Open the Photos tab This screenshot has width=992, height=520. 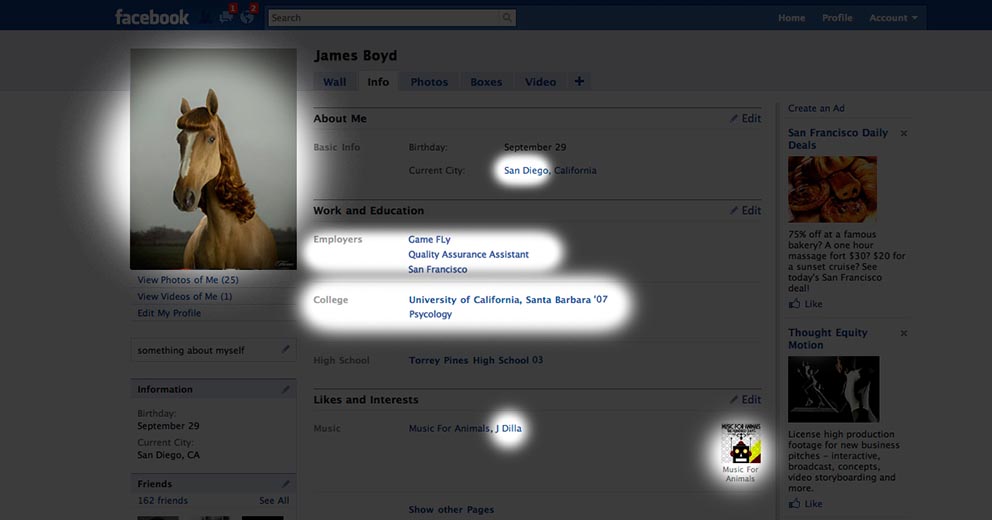click(x=429, y=82)
